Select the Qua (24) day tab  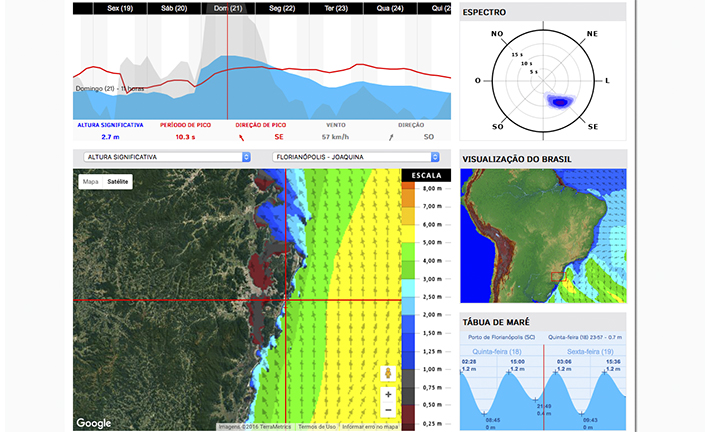coord(390,8)
